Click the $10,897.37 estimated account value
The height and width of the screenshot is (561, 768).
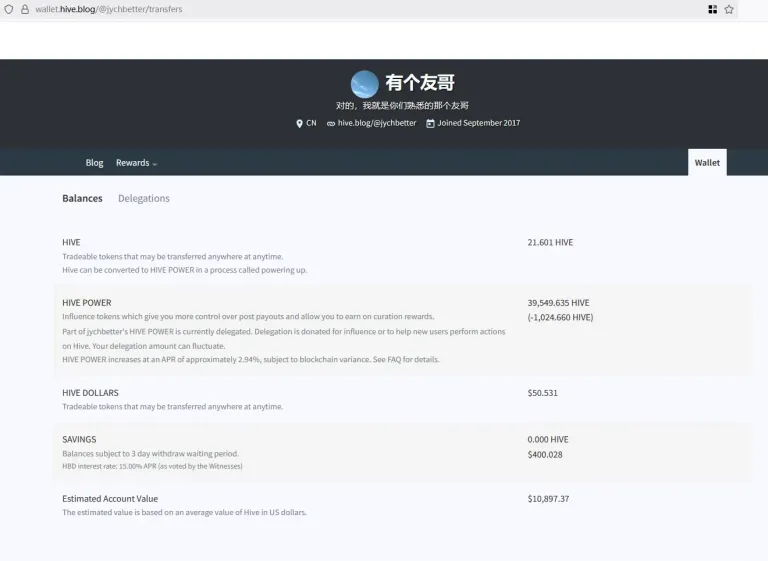point(548,499)
